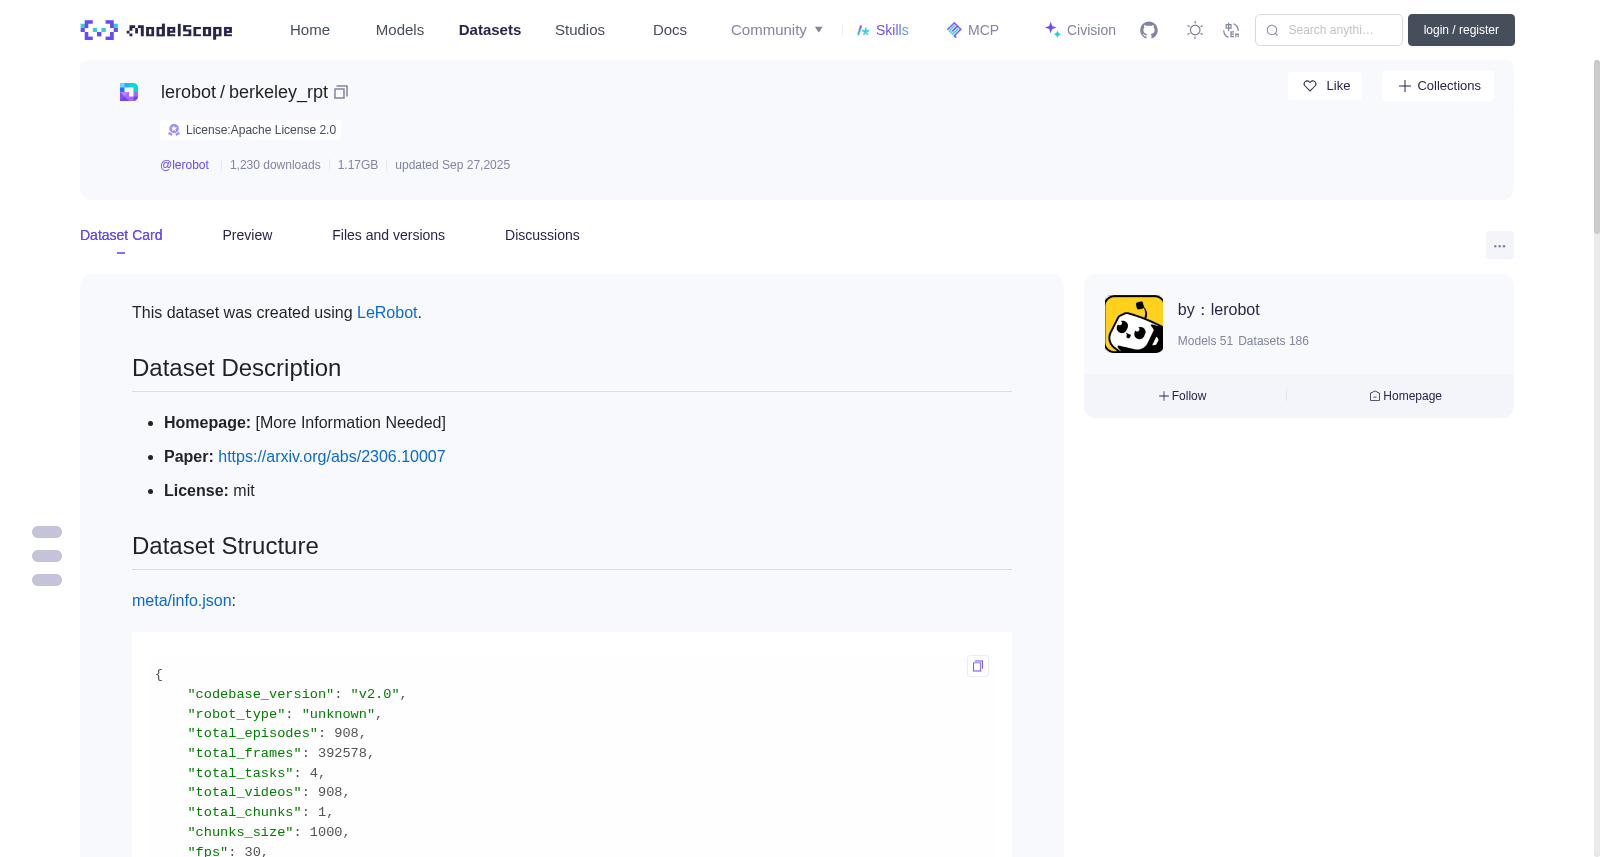Click the lerobot namespace in title
Image resolution: width=1600 pixels, height=857 pixels.
click(188, 92)
